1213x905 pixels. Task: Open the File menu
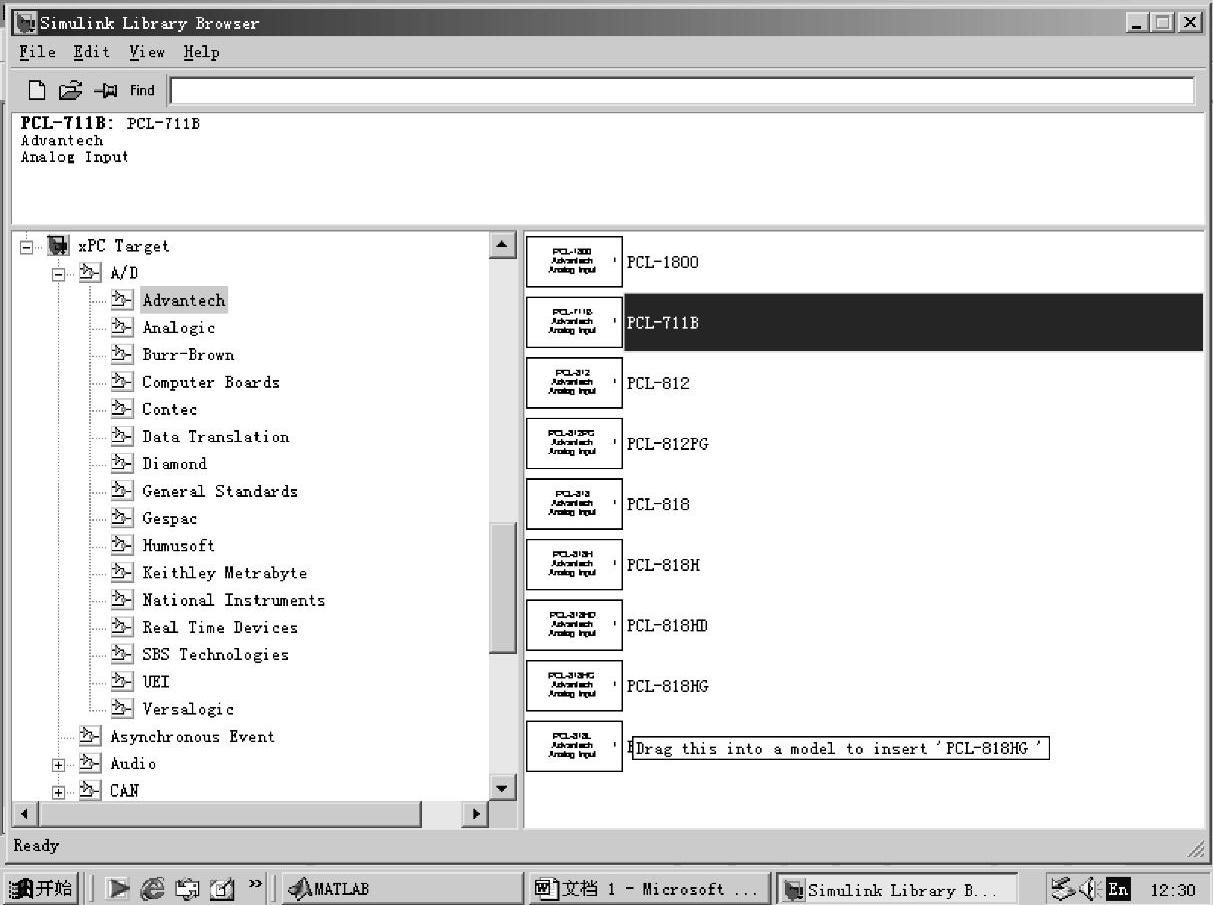click(x=37, y=52)
